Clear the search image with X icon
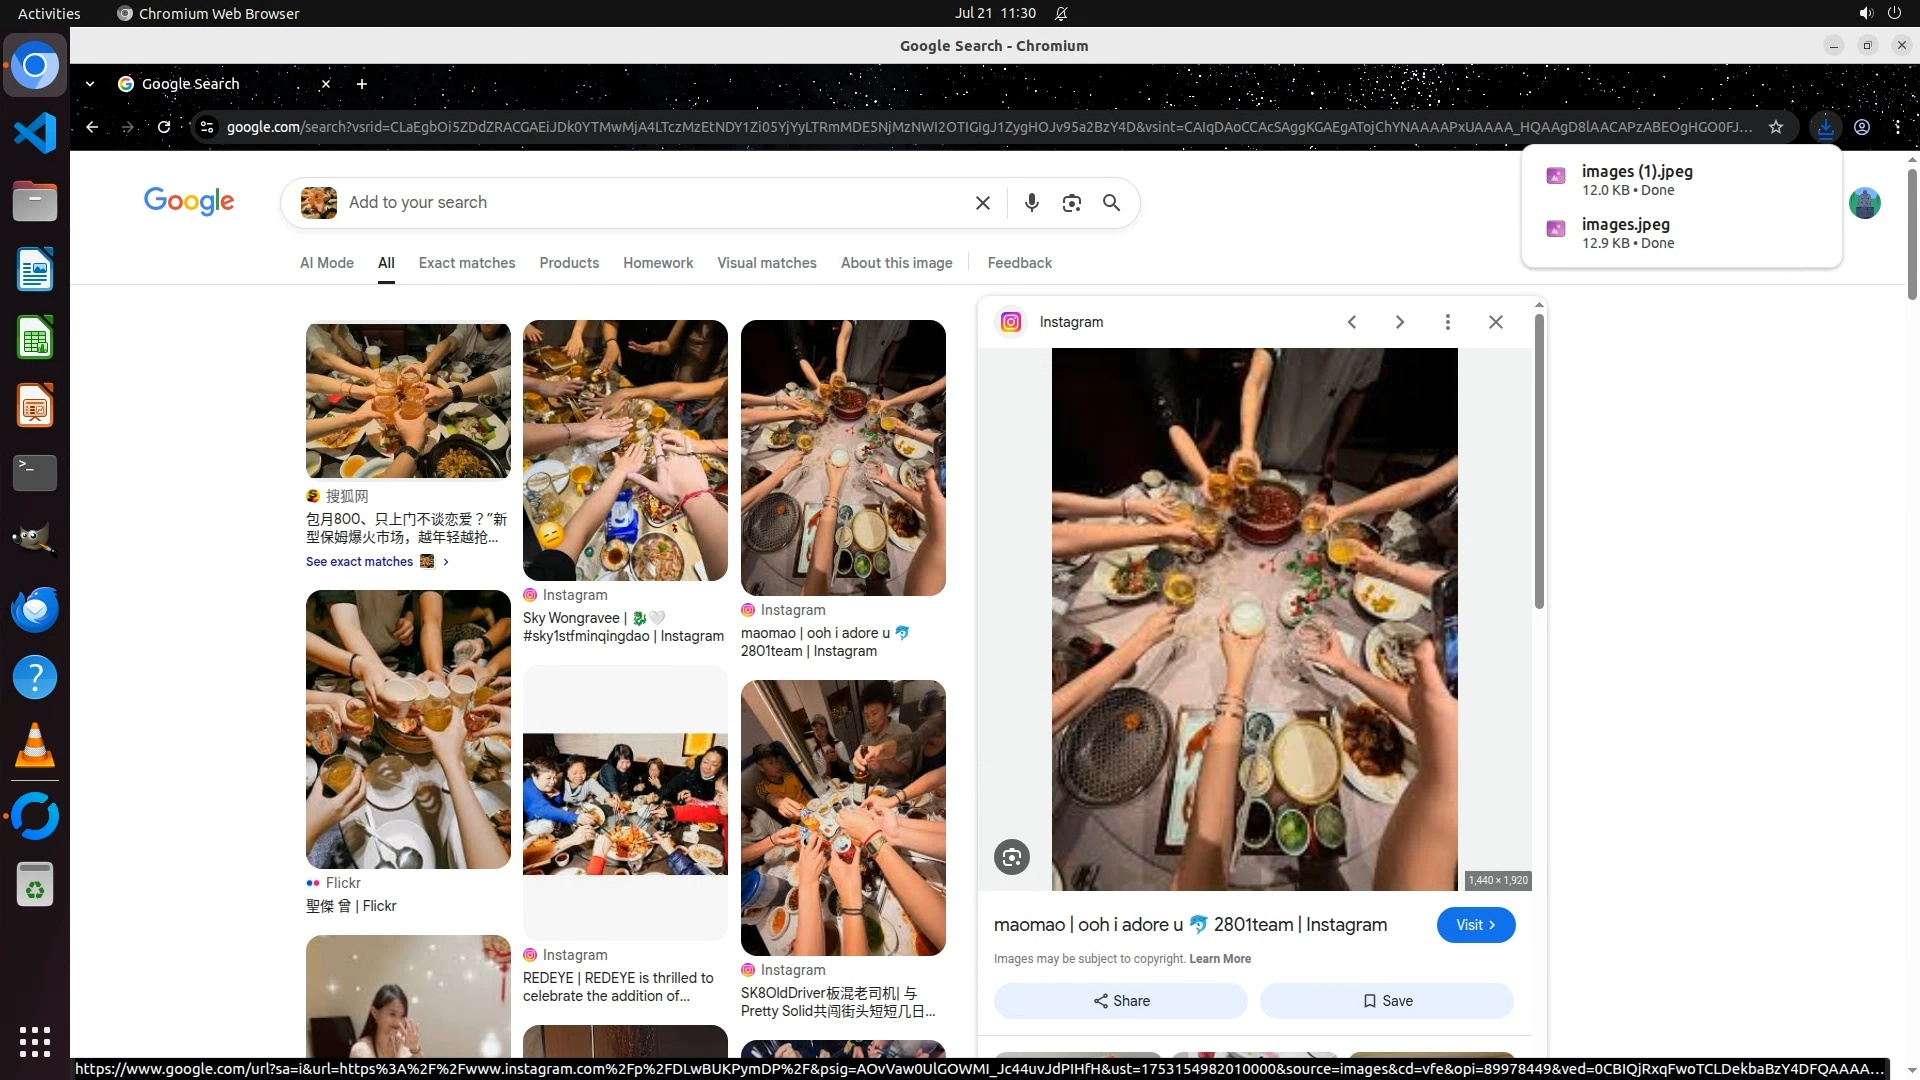 tap(982, 203)
